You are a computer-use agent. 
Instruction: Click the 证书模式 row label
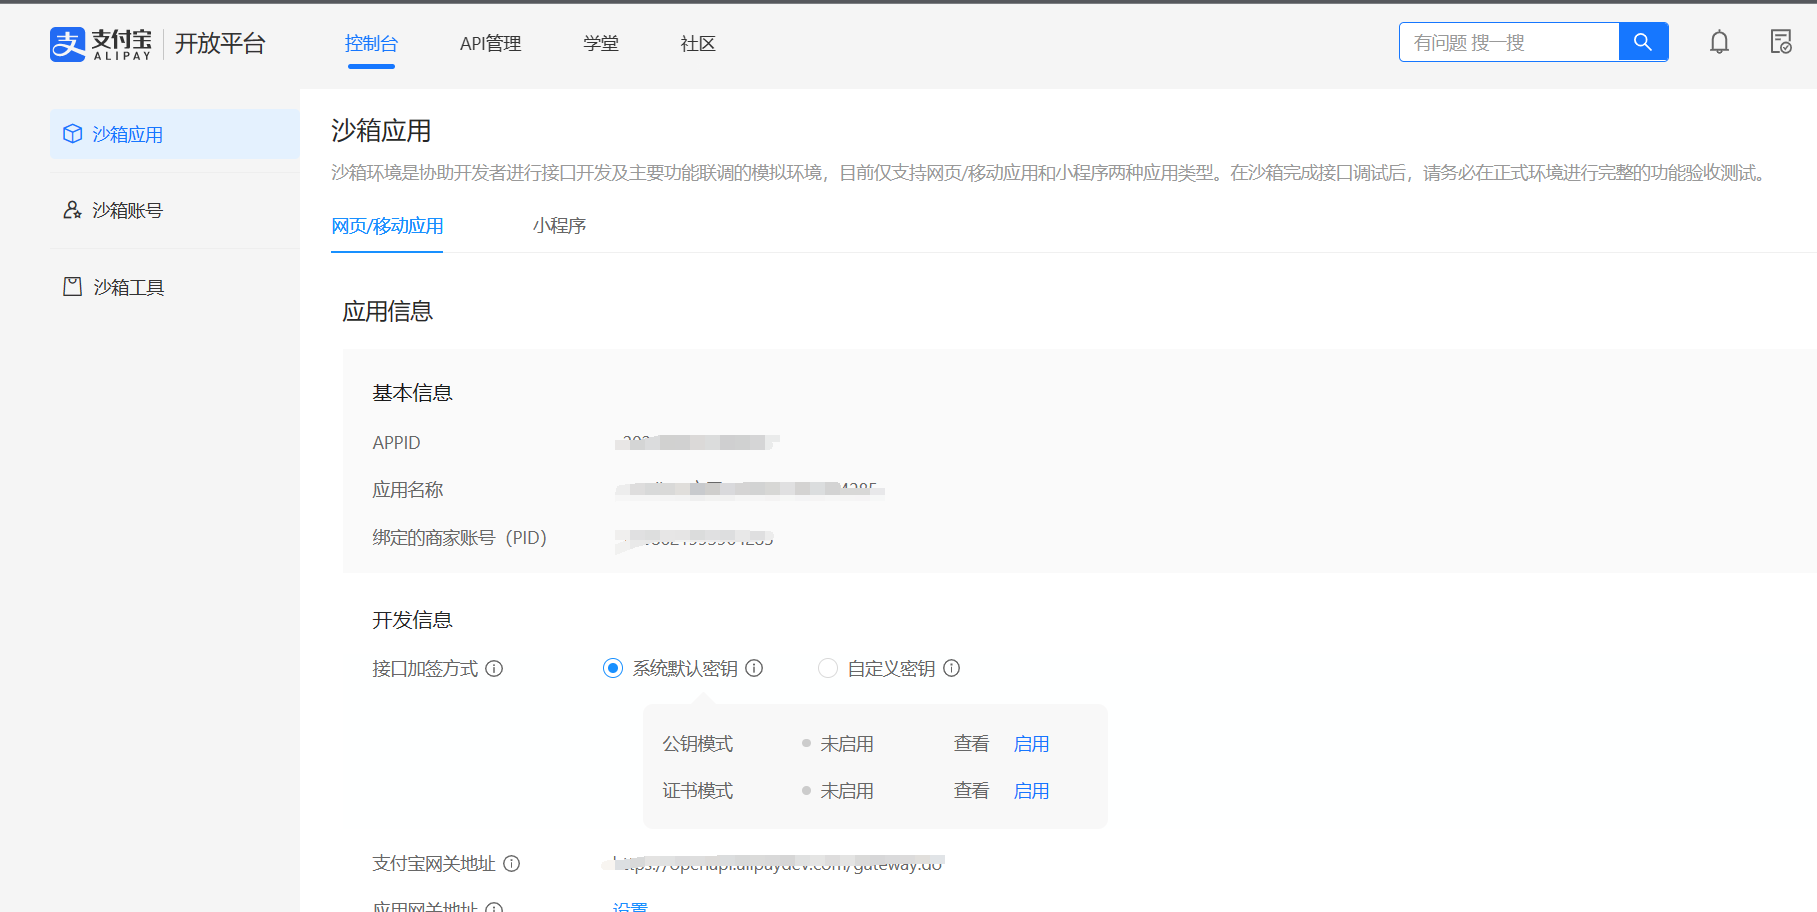click(698, 791)
